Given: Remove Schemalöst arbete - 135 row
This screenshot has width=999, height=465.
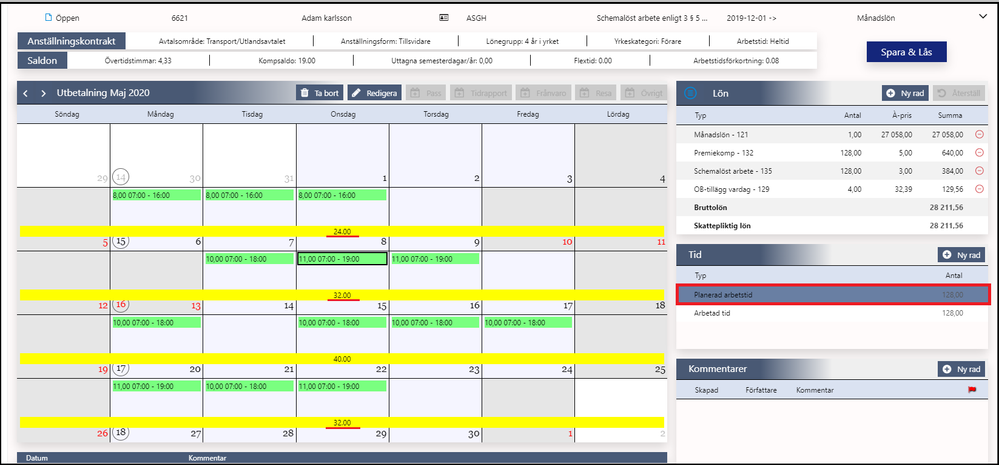Looking at the screenshot, I should [979, 171].
